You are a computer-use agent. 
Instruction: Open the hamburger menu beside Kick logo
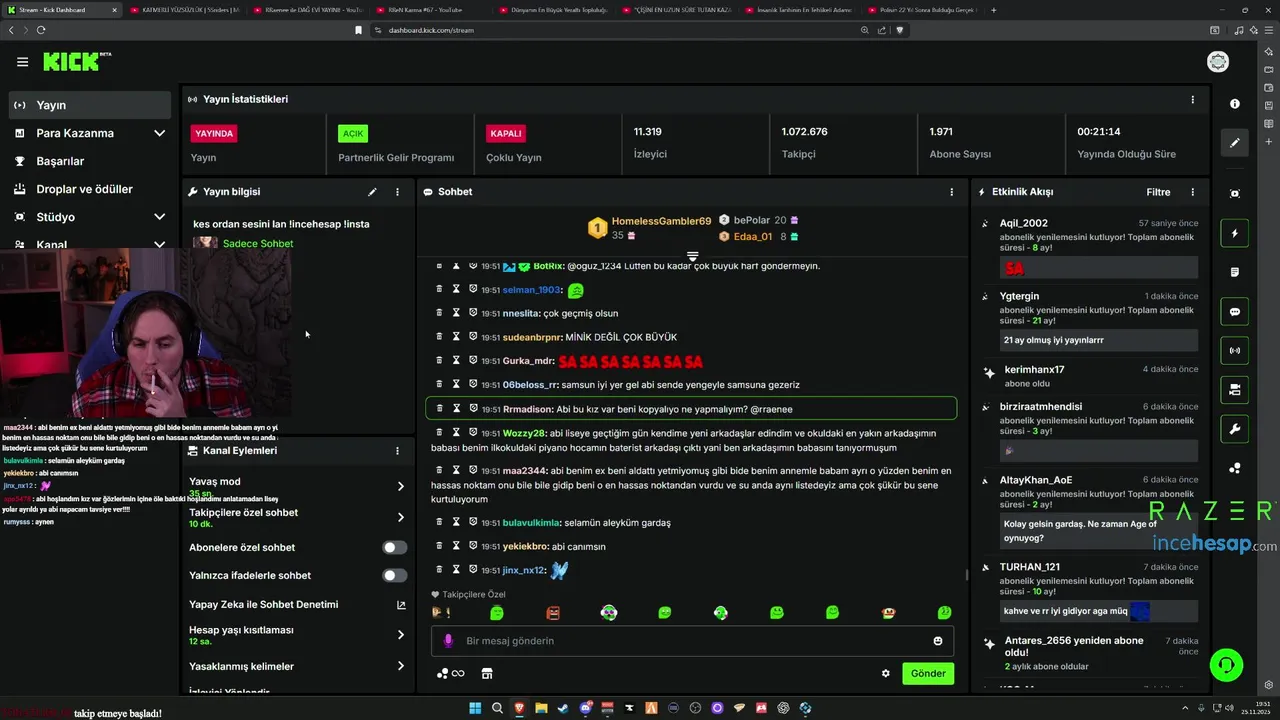click(22, 62)
